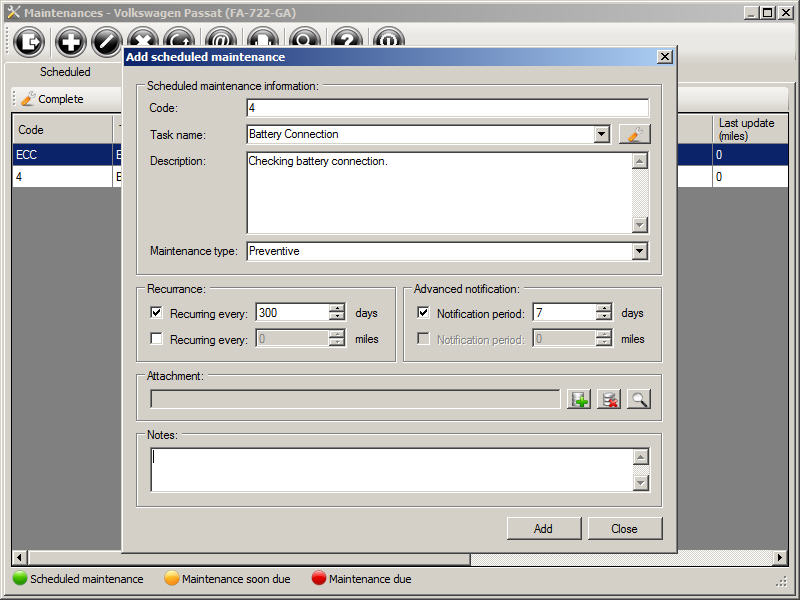Screen dimensions: 800x600
Task: Click inside the Notes text area
Action: pos(390,469)
